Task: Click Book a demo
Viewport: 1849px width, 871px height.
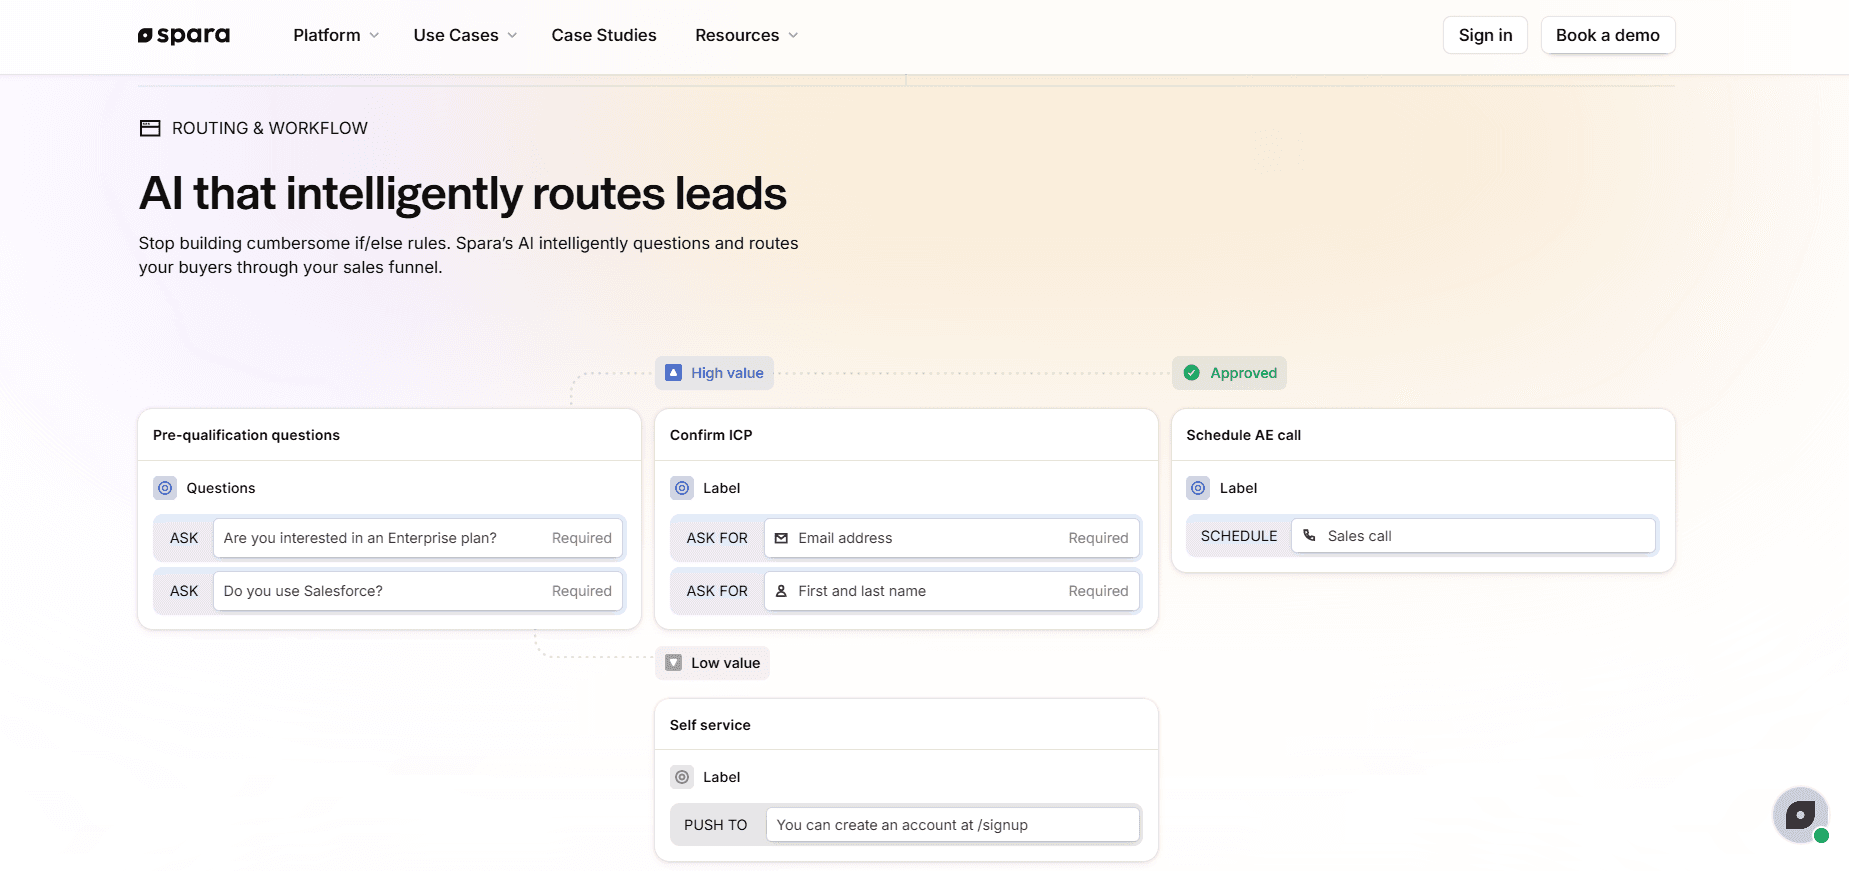Action: point(1607,35)
